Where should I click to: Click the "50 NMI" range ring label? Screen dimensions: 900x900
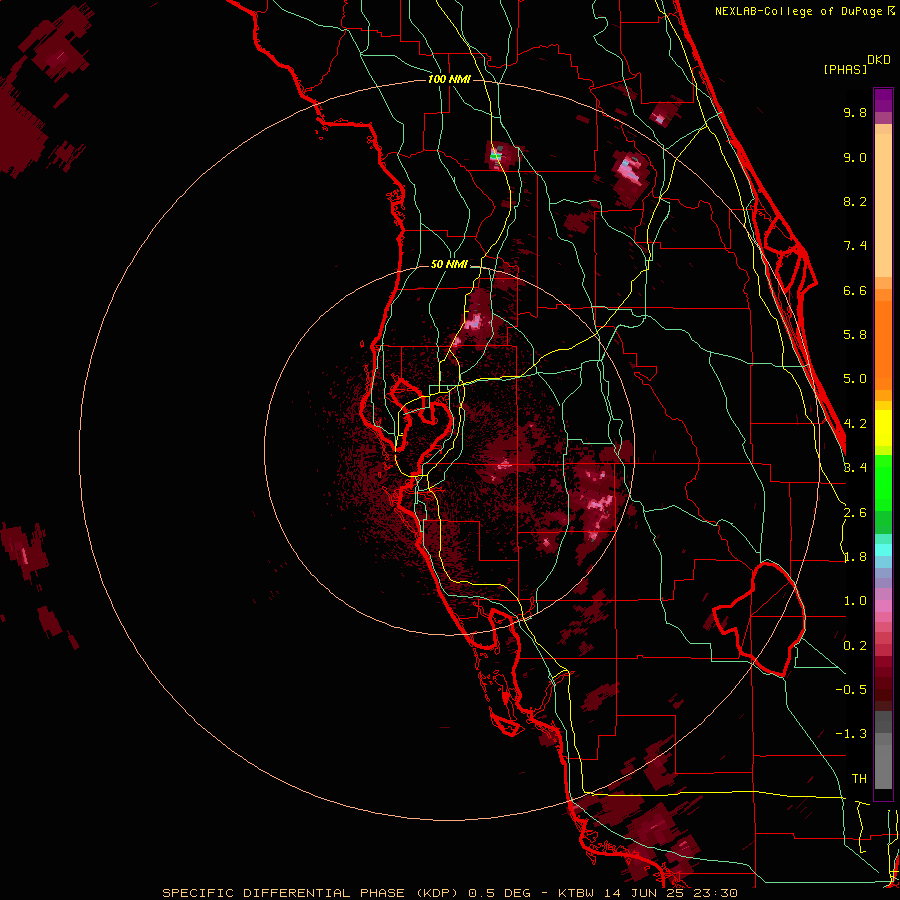[x=449, y=264]
